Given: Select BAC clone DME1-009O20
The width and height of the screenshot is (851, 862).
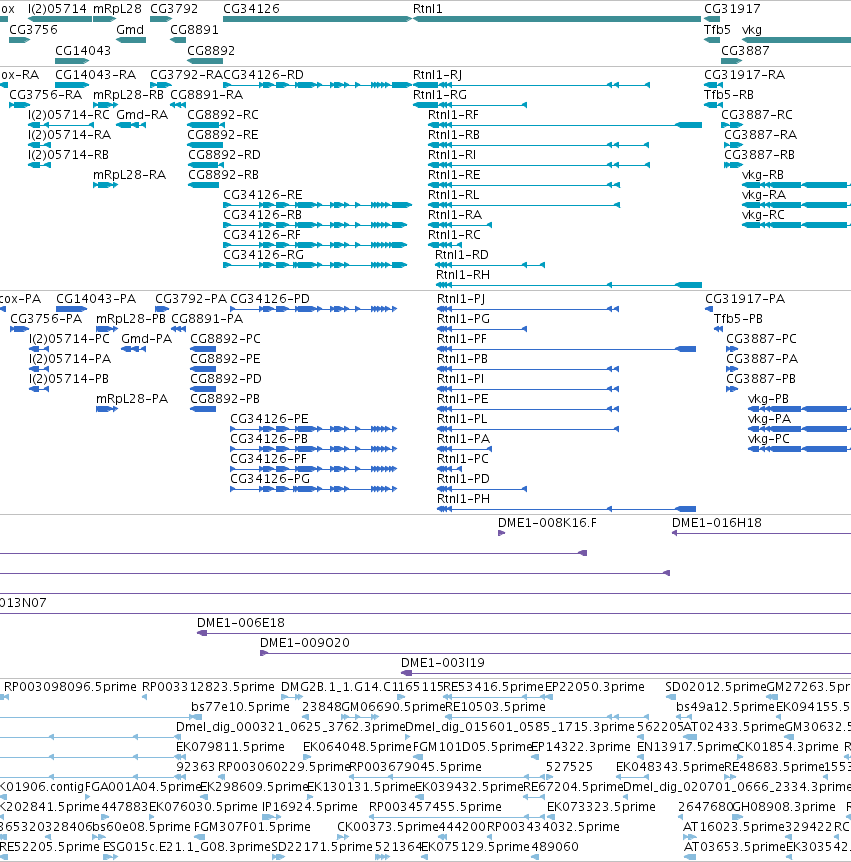Looking at the screenshot, I should pyautogui.click(x=305, y=643).
